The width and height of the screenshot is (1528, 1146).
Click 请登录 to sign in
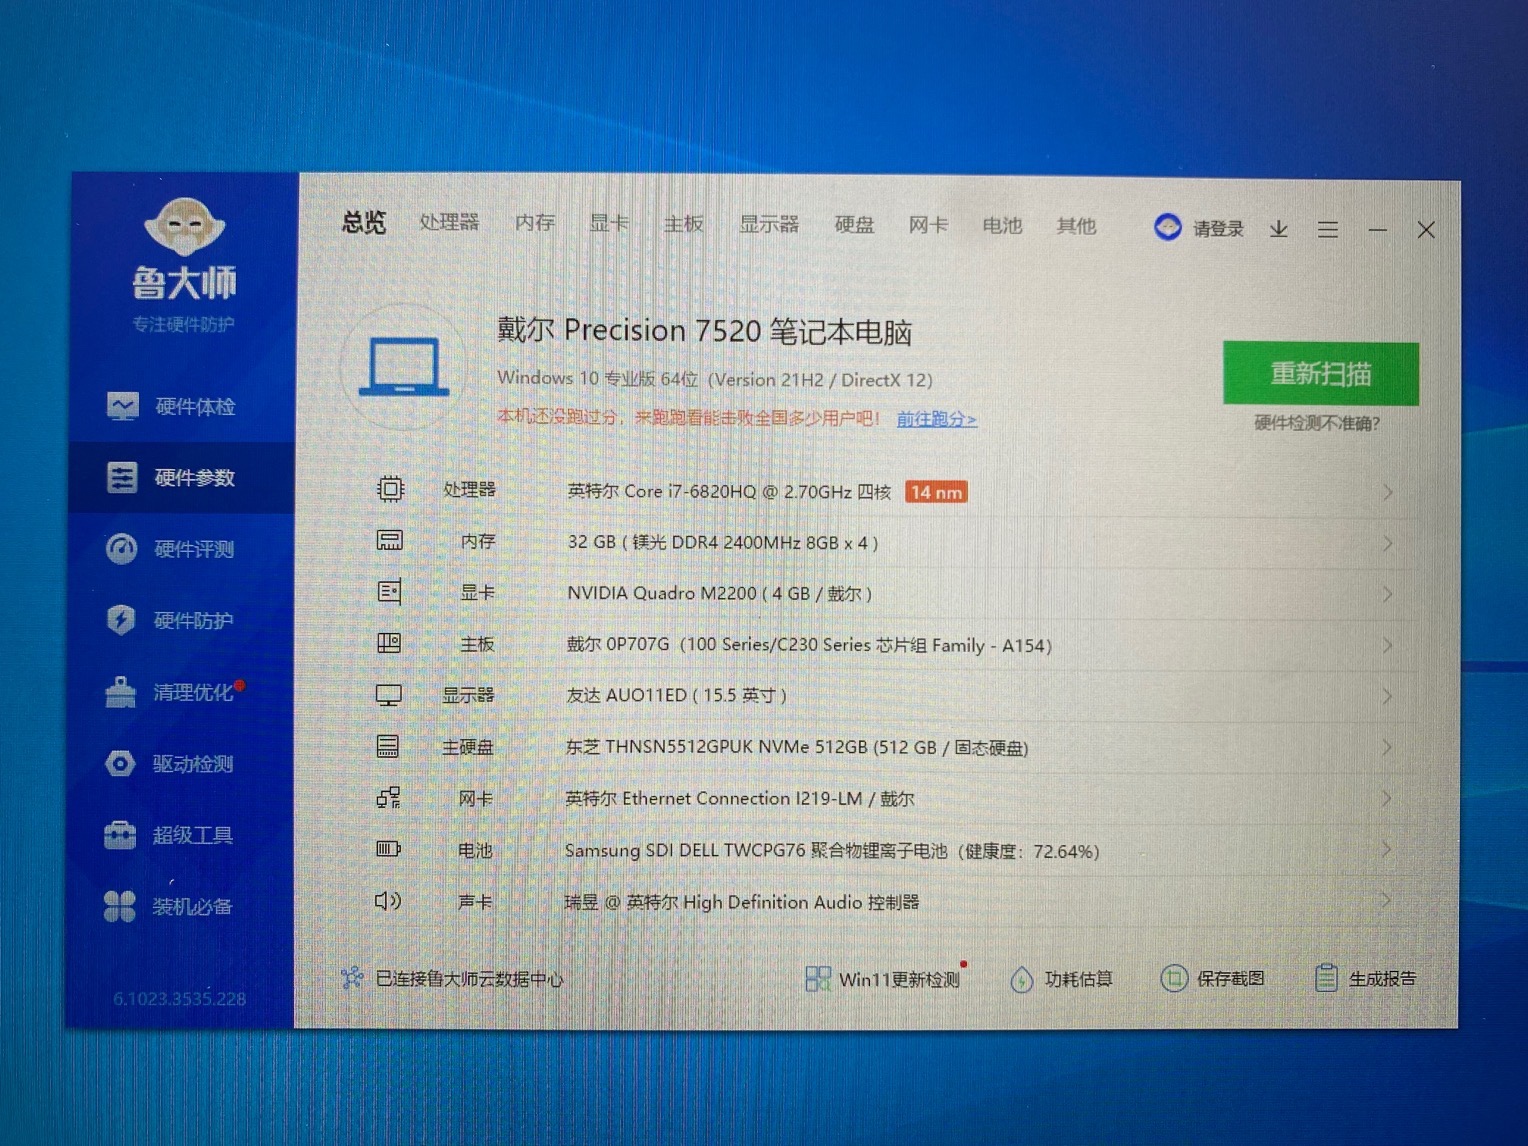[1217, 229]
